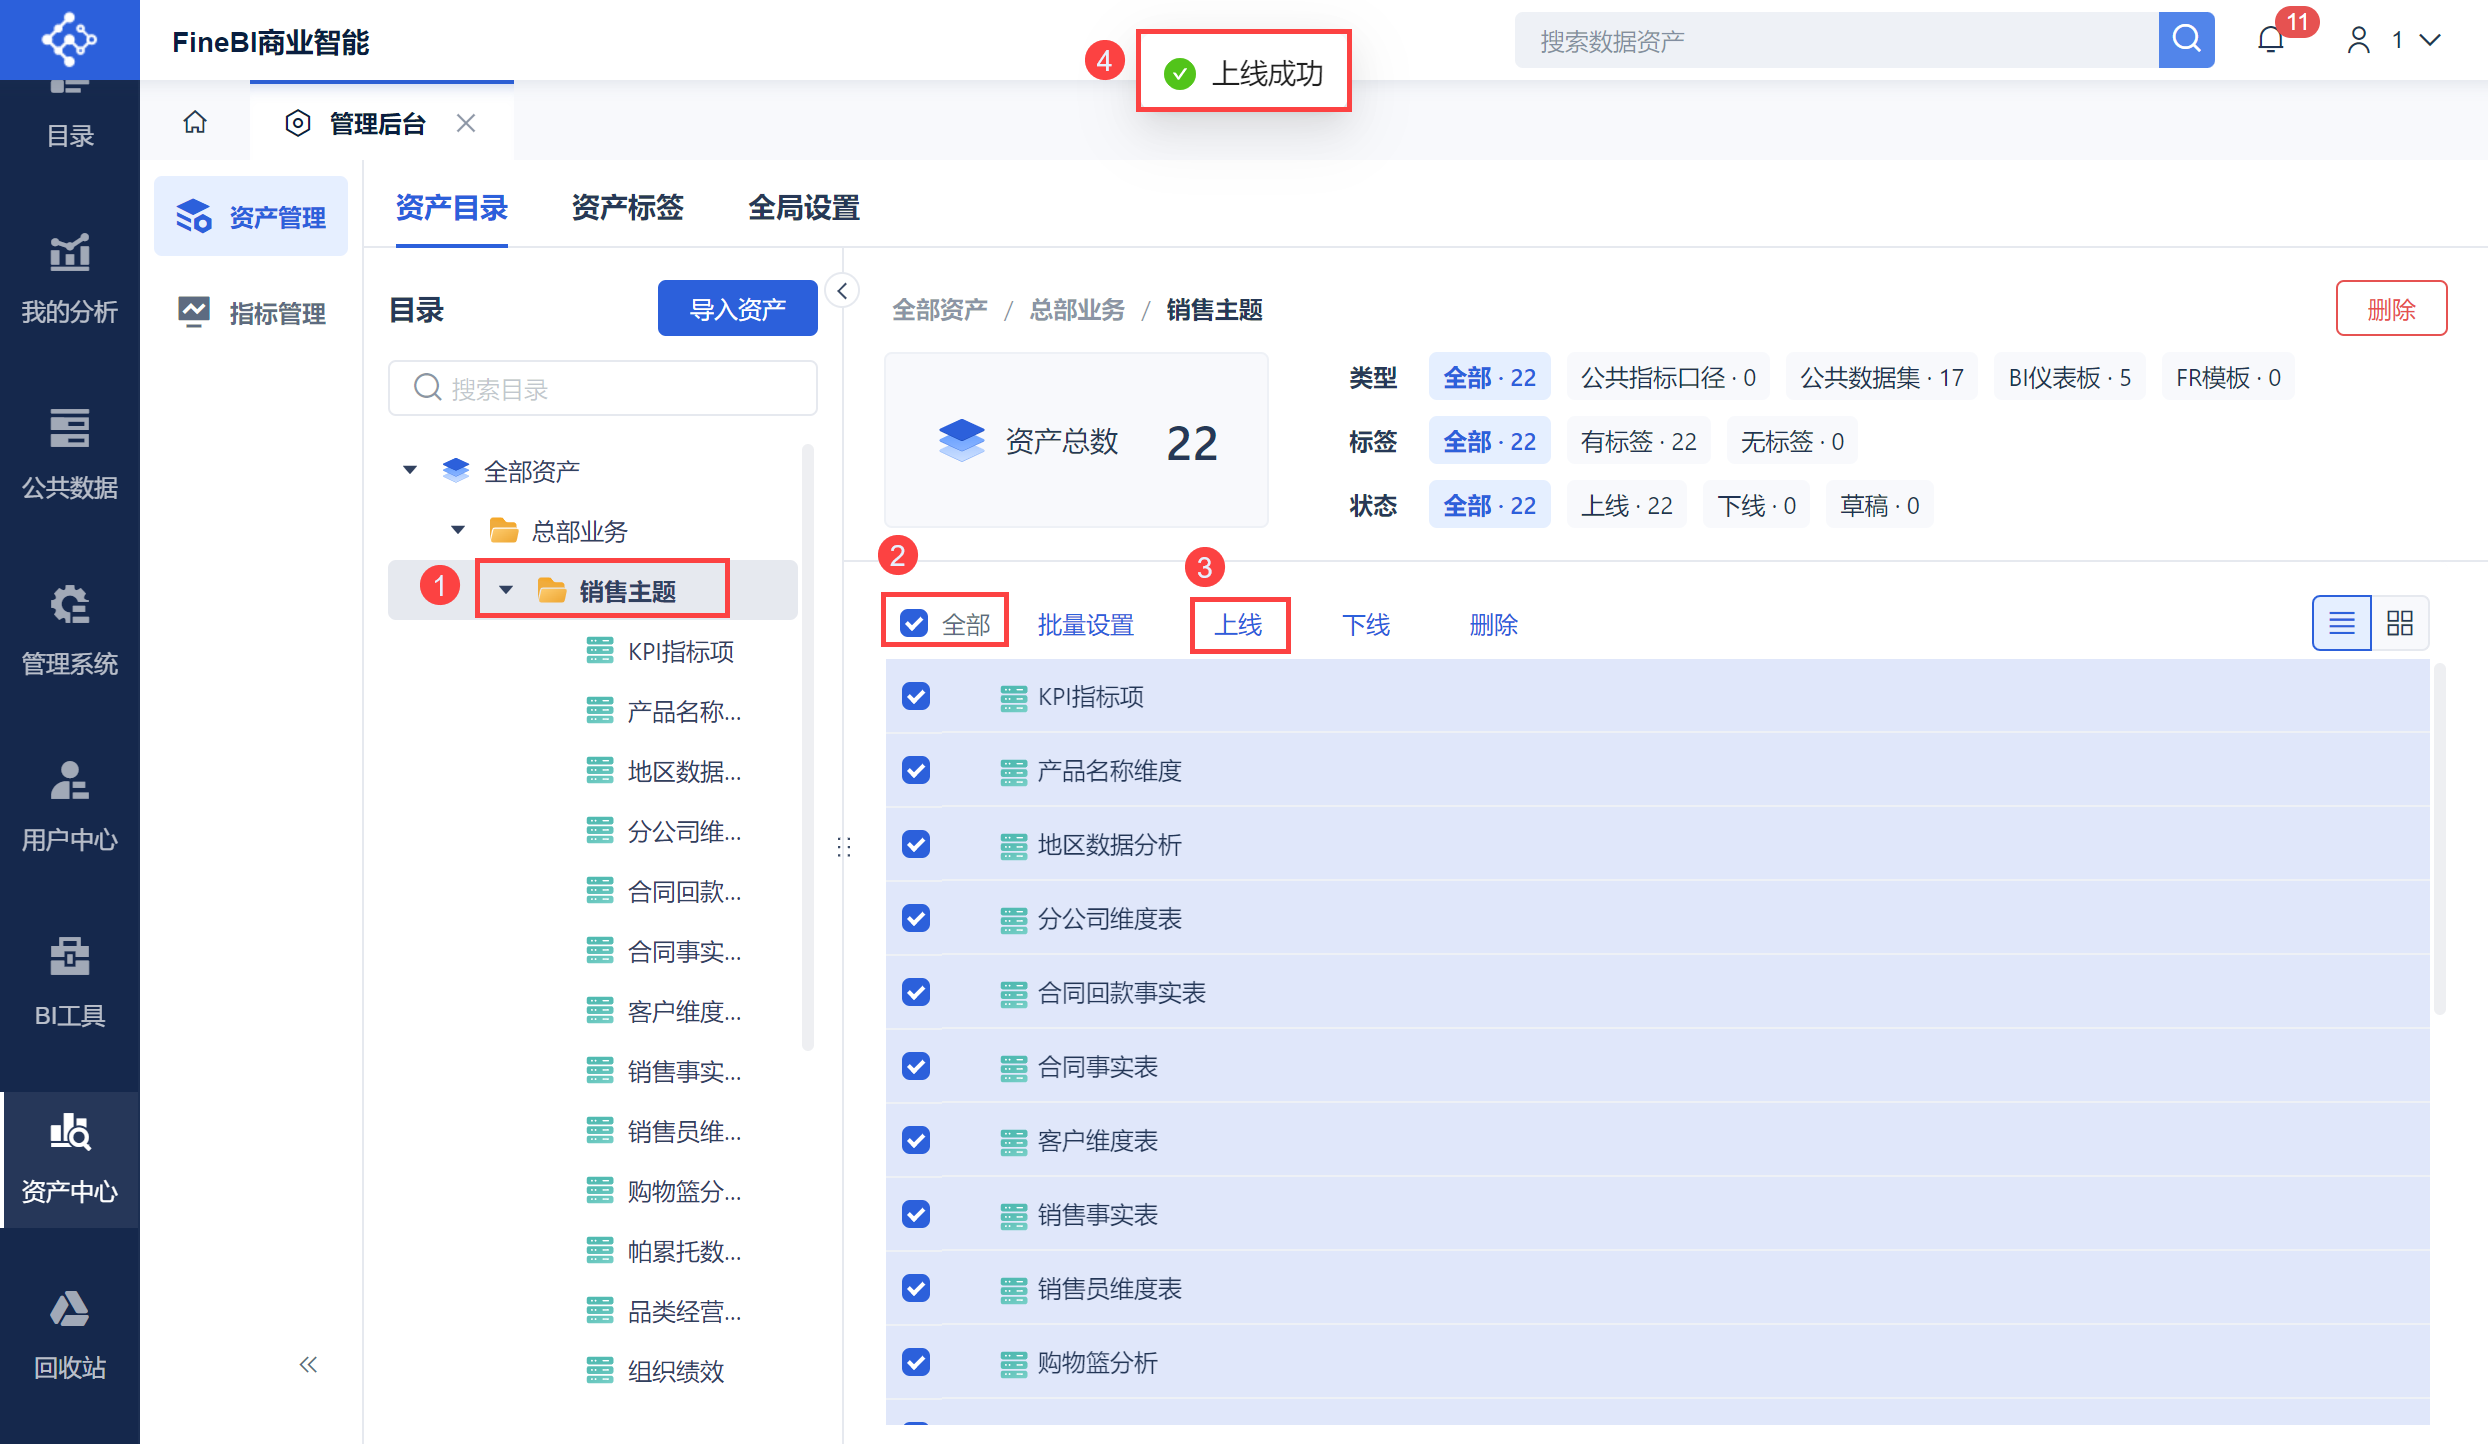The image size is (2488, 1444).
Task: Close the 管理后台 tab
Action: coord(466,123)
